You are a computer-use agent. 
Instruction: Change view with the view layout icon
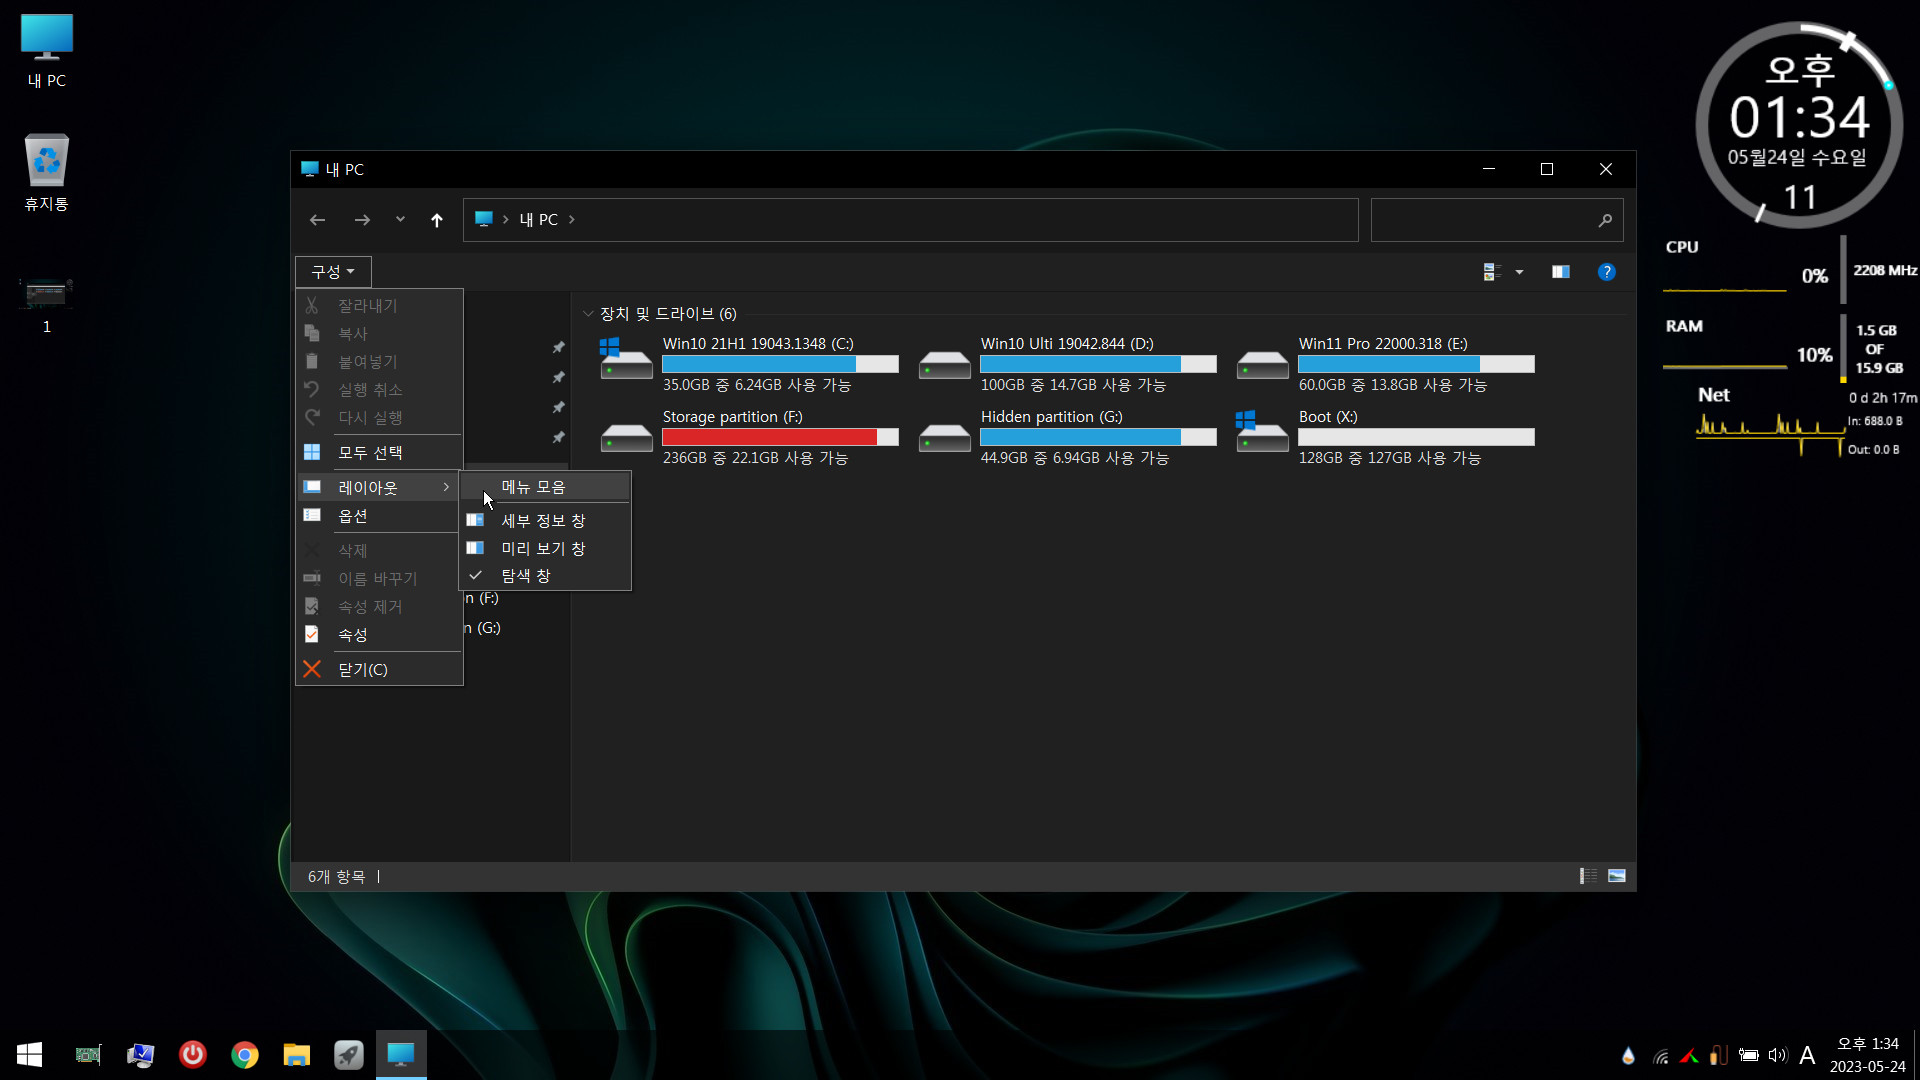[1492, 272]
